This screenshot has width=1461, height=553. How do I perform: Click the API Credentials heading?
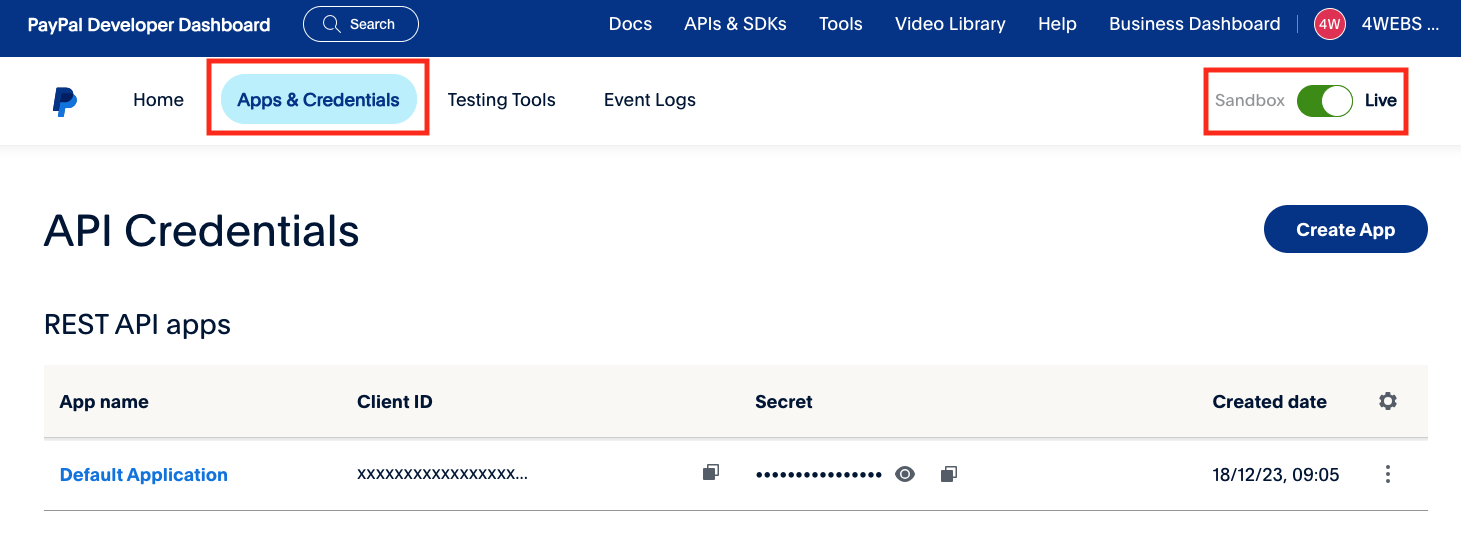point(201,231)
